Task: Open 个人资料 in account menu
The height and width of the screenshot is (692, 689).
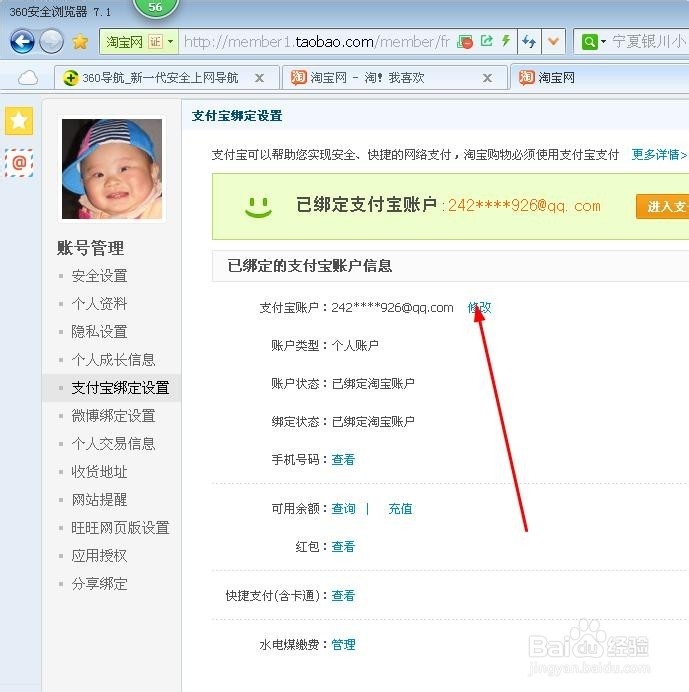Action: [x=99, y=304]
